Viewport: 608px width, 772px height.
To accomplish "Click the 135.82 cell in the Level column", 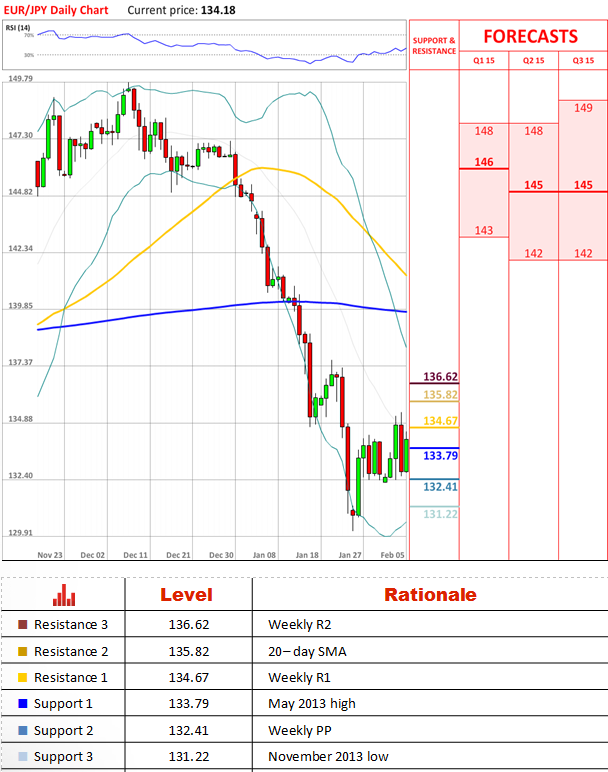I will point(189,651).
